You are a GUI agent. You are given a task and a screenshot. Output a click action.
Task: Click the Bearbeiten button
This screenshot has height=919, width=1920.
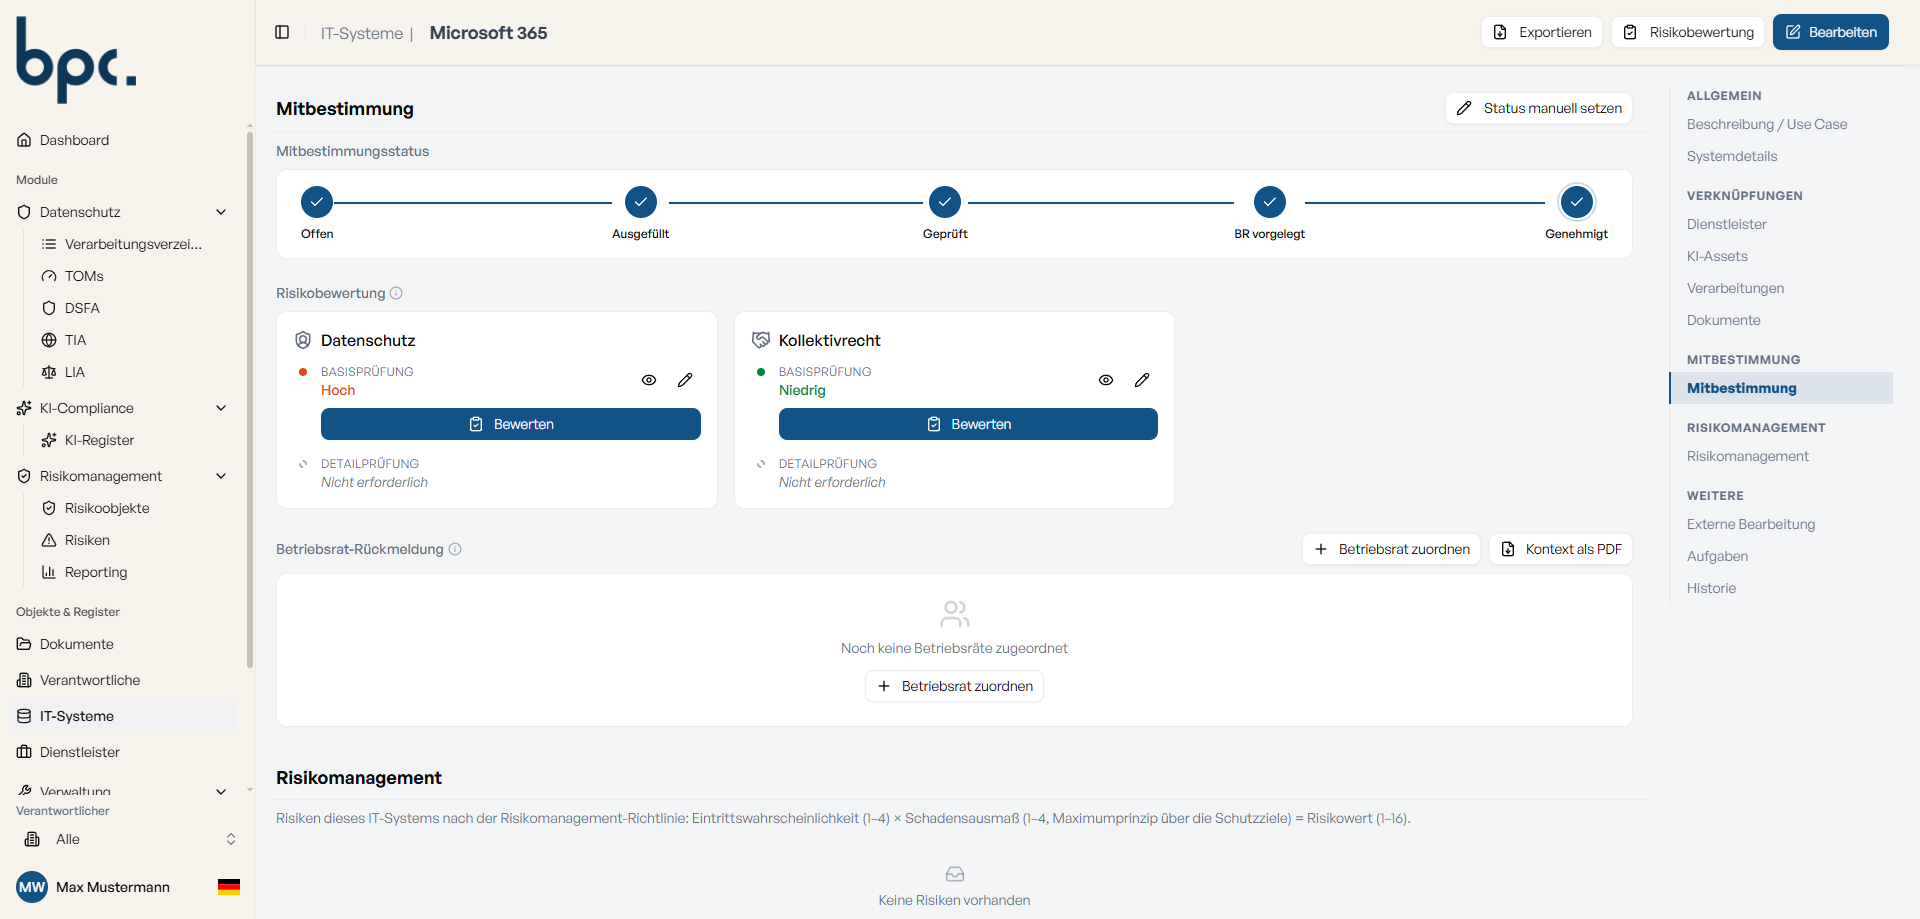pos(1831,32)
